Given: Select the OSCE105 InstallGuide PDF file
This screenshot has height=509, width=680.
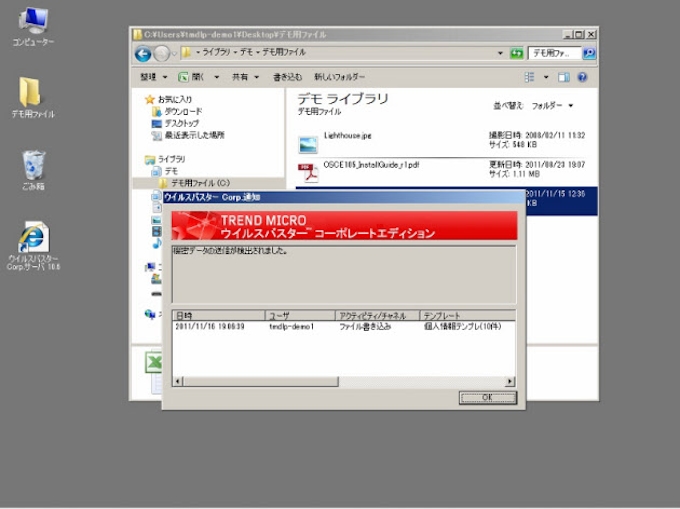Looking at the screenshot, I should pos(370,165).
